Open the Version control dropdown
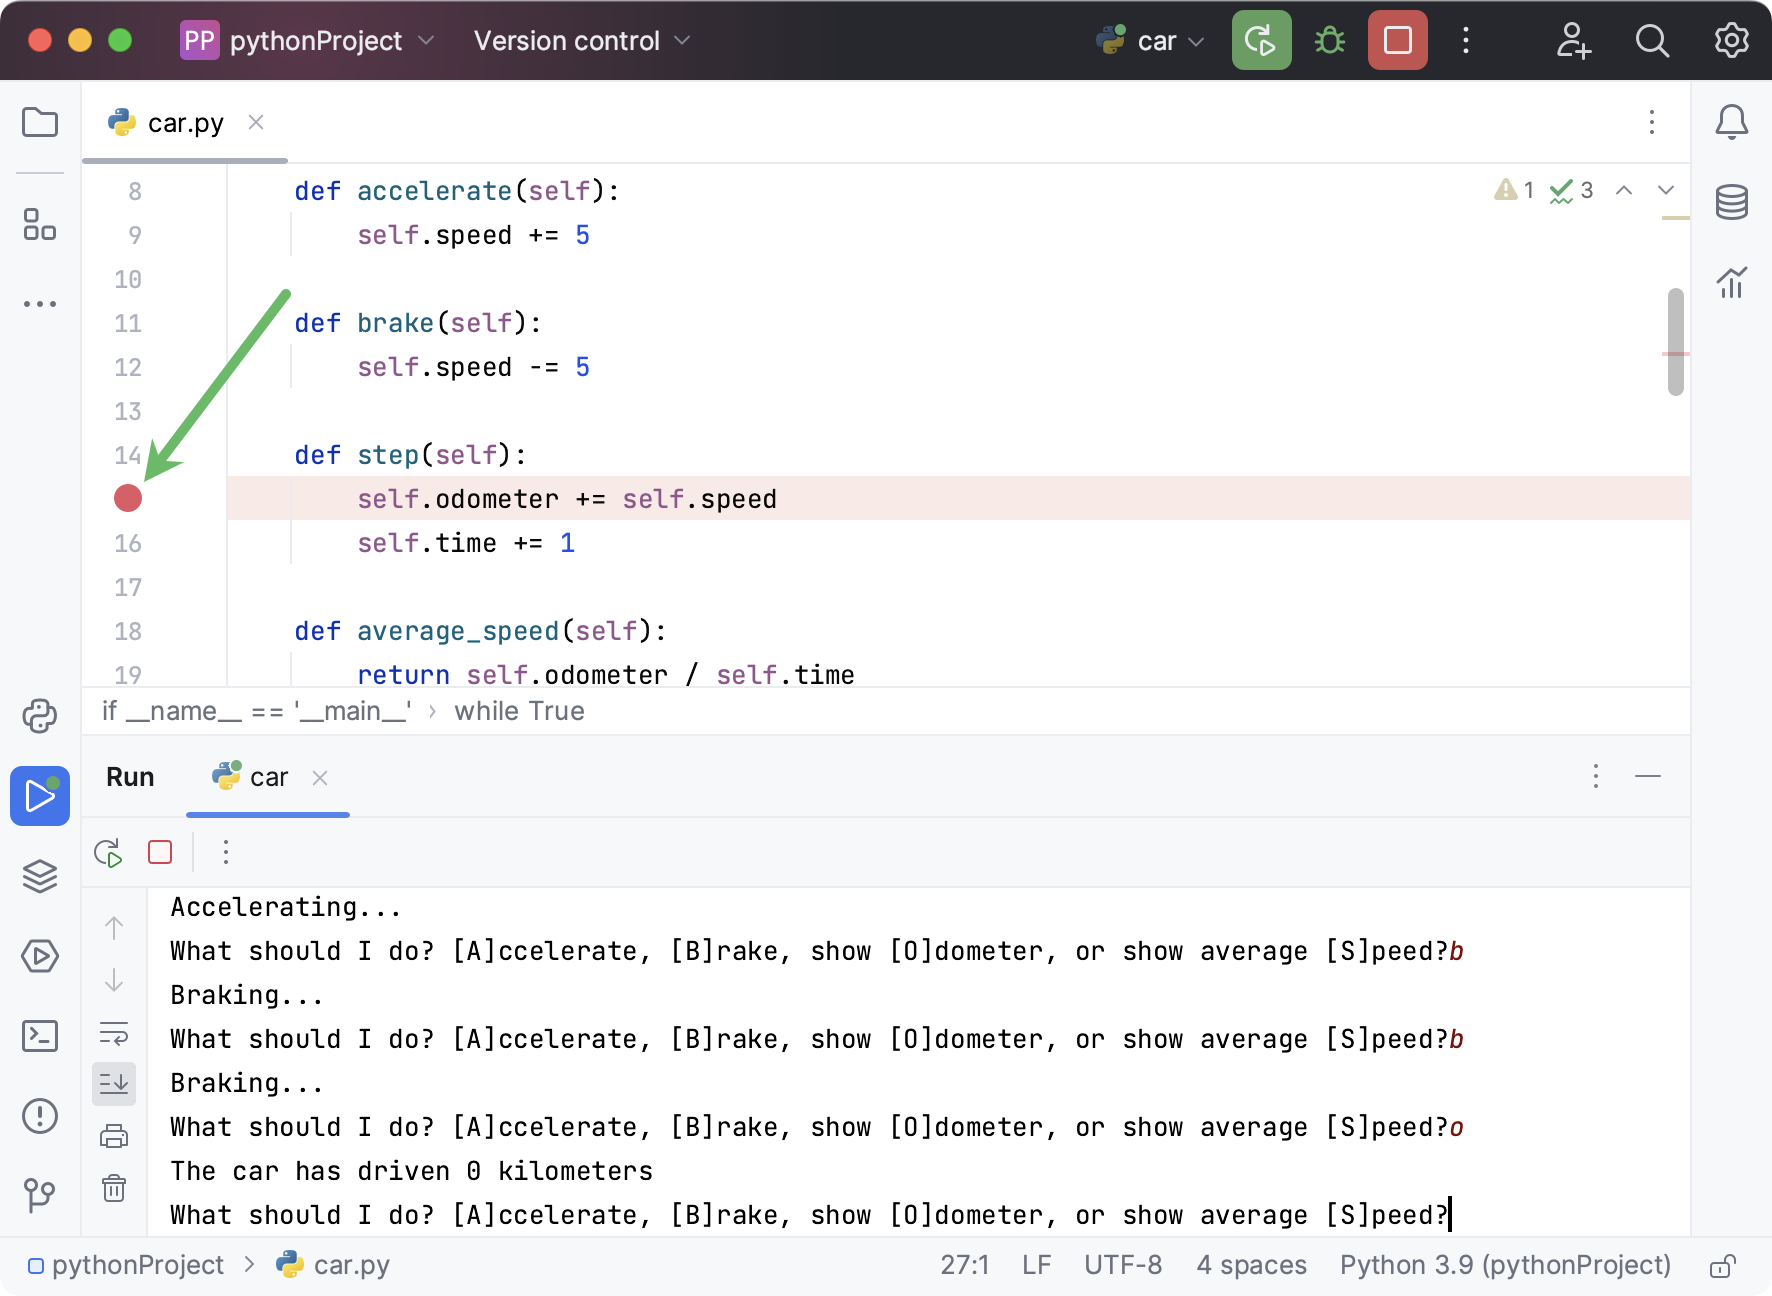Image resolution: width=1772 pixels, height=1296 pixels. coord(582,40)
